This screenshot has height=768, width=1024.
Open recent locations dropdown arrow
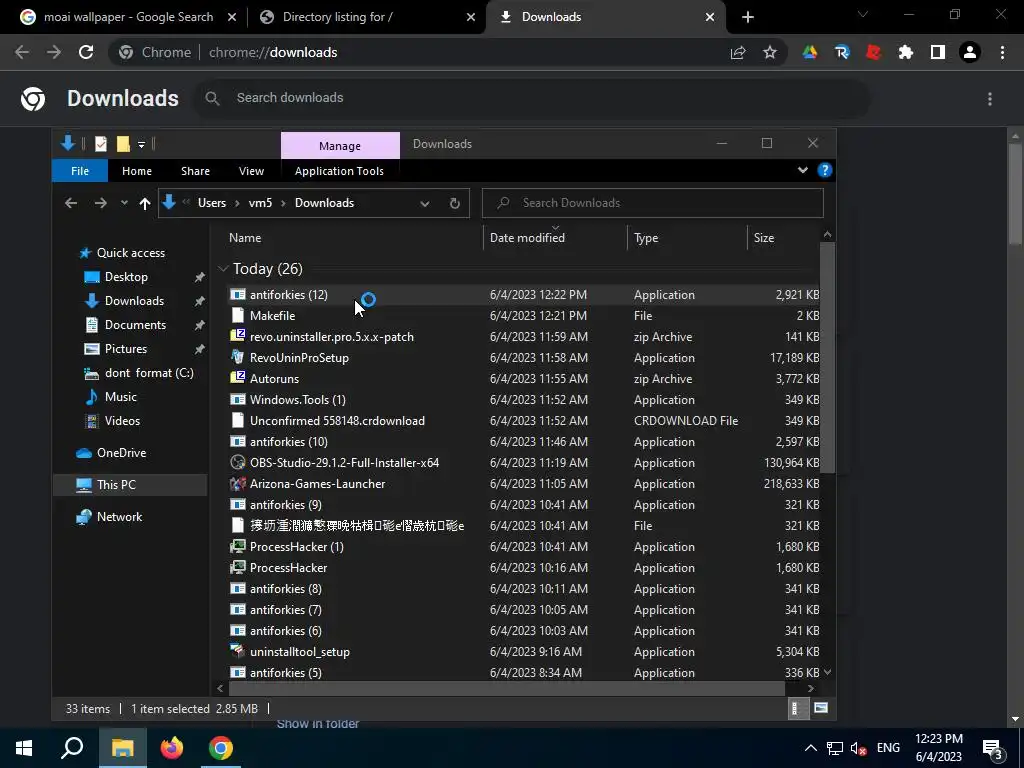tap(124, 203)
